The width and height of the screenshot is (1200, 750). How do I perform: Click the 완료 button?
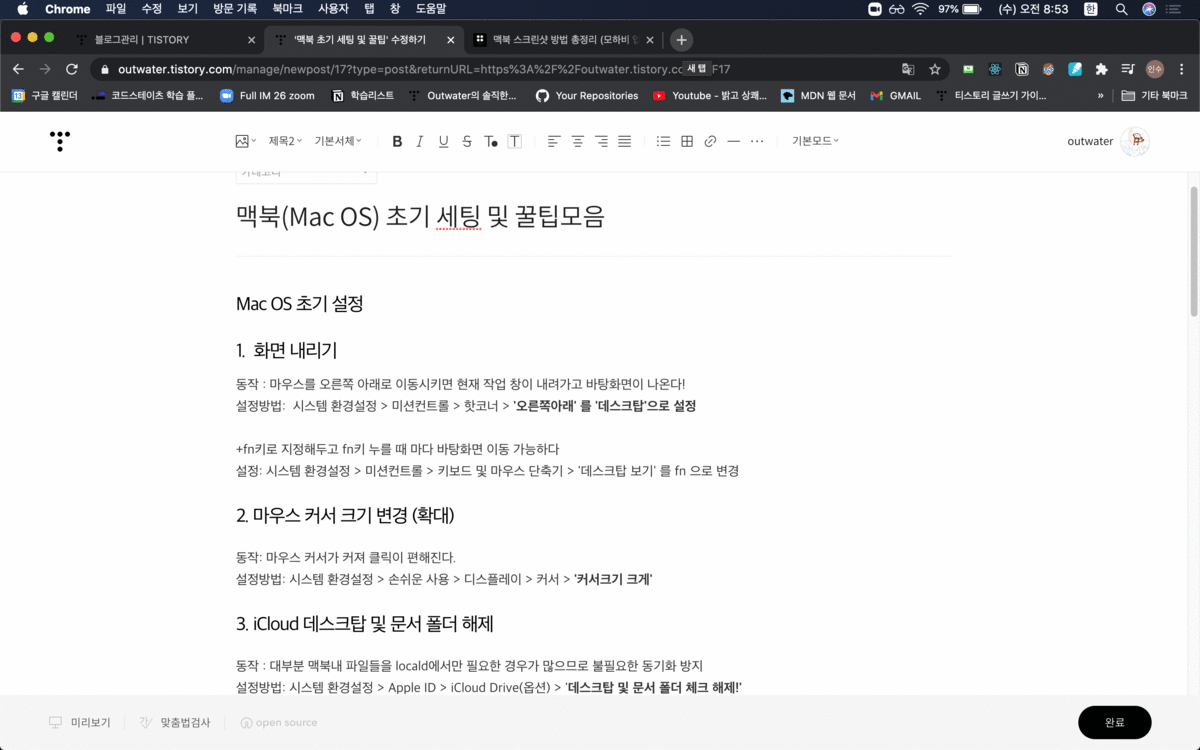coord(1114,722)
